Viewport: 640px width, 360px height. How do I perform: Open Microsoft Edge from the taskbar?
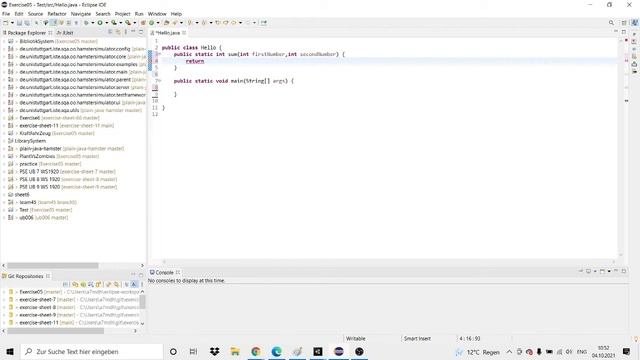coord(276,351)
